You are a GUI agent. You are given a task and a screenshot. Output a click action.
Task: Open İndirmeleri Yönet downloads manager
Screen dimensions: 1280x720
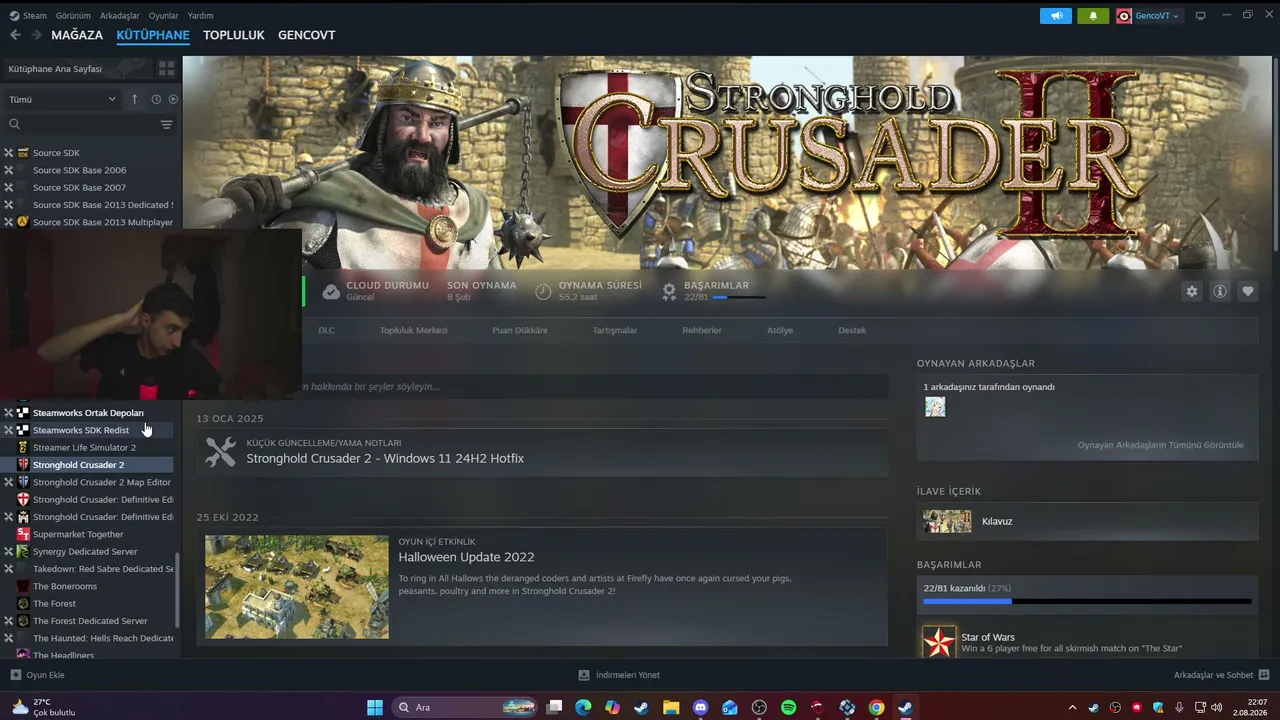pyautogui.click(x=619, y=675)
